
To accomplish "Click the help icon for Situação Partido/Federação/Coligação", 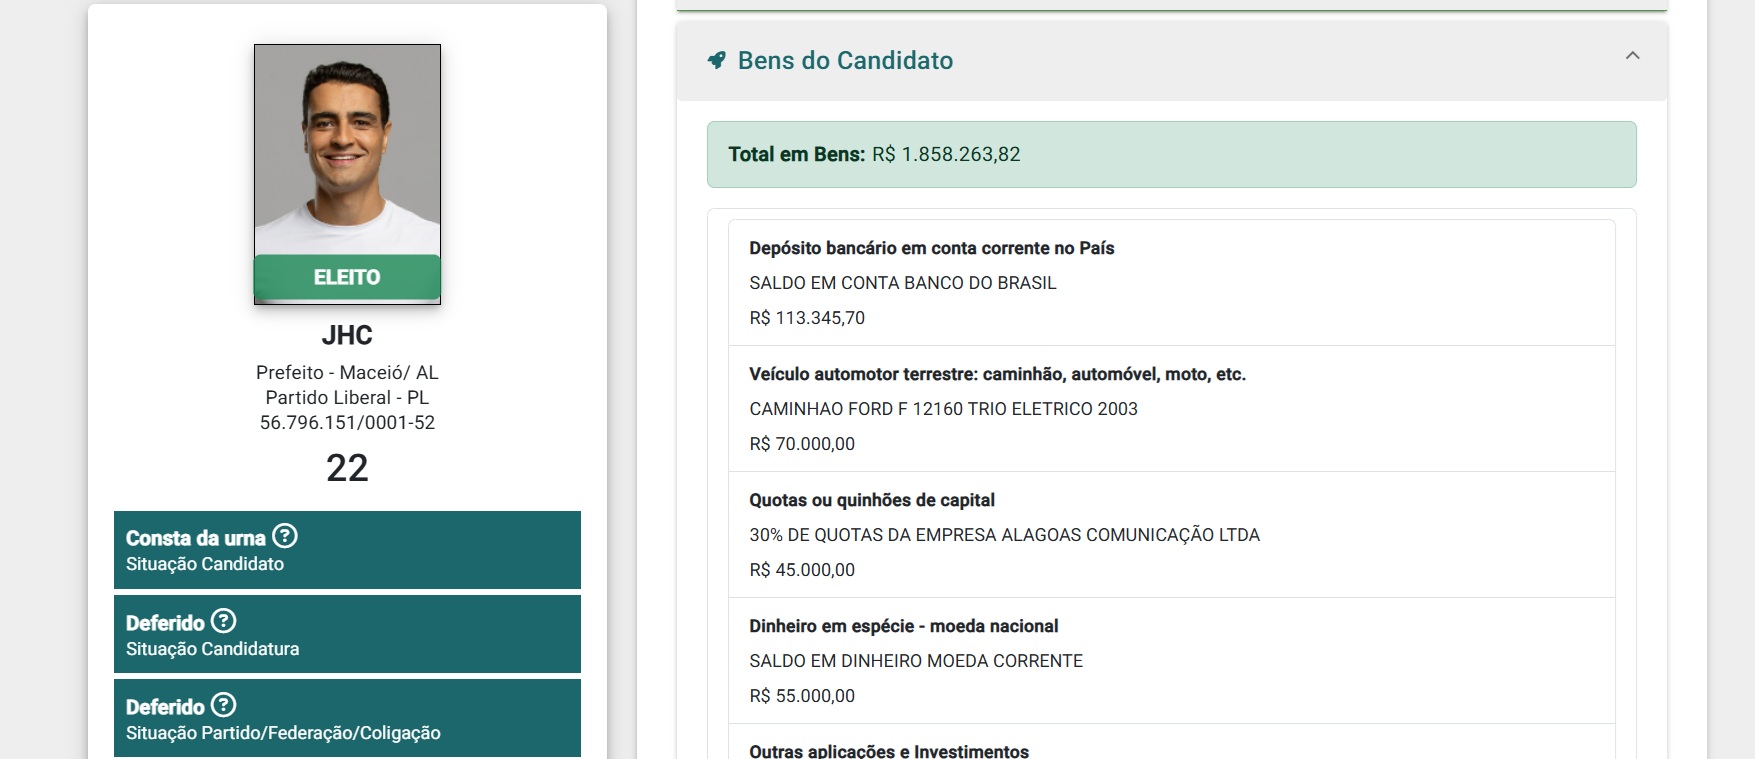I will click(x=224, y=705).
